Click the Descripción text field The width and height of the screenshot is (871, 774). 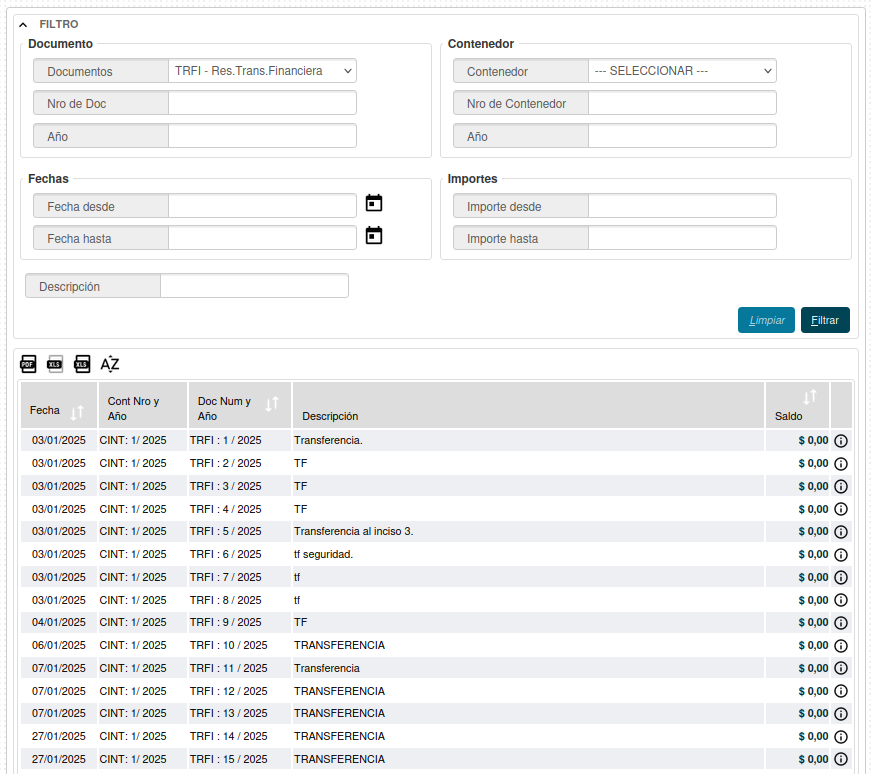pyautogui.click(x=254, y=286)
